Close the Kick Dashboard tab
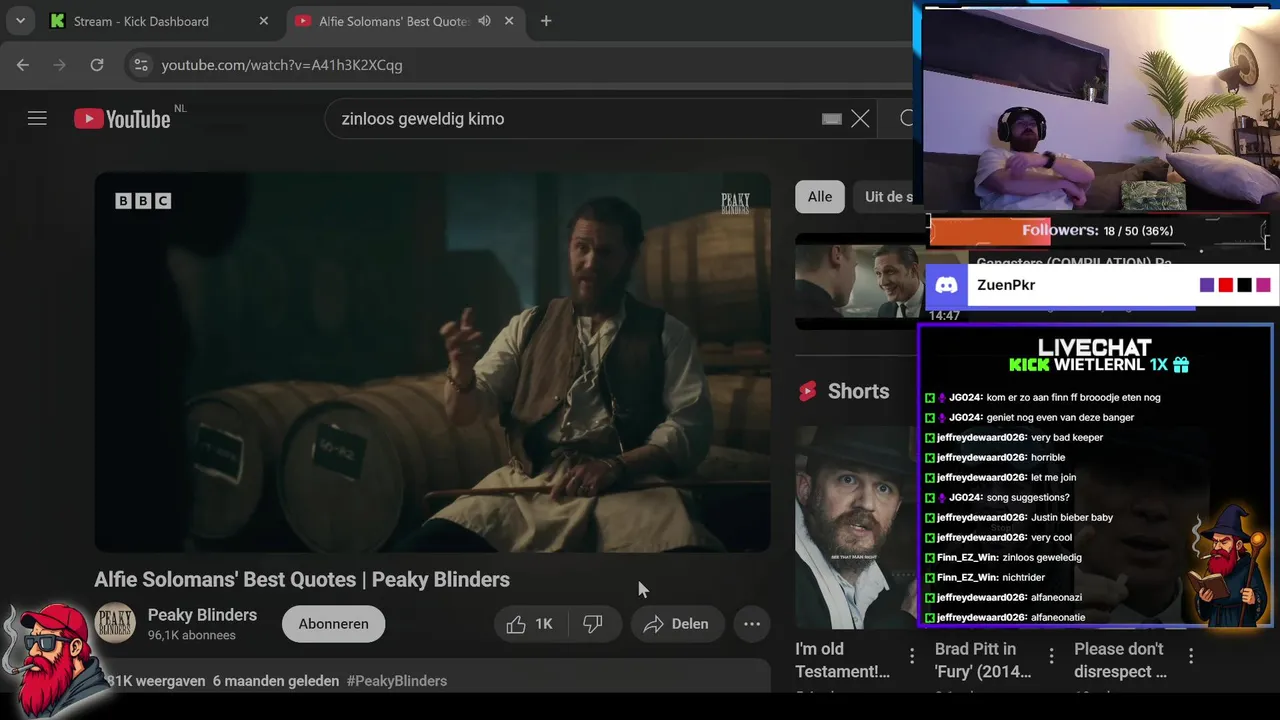 pyautogui.click(x=264, y=21)
